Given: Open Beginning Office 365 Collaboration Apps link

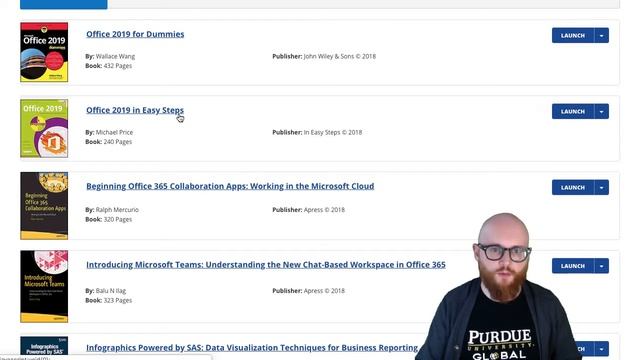Looking at the screenshot, I should click(230, 186).
